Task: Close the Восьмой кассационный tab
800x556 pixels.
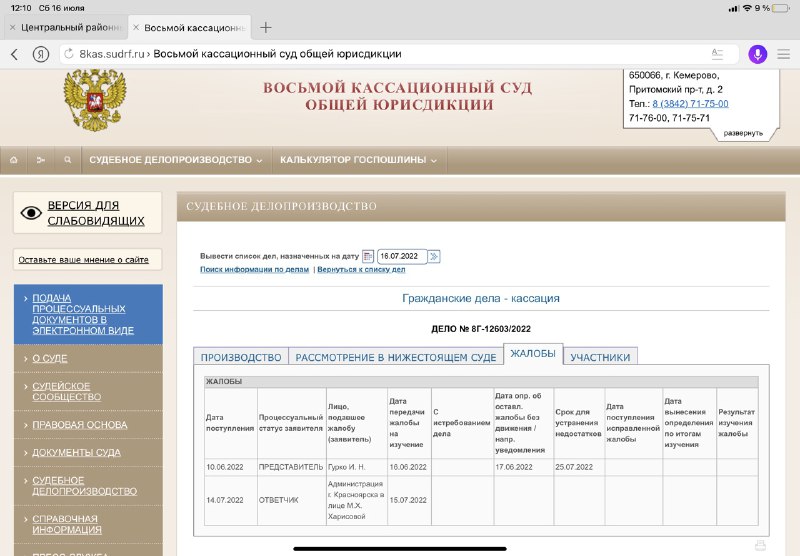Action: [x=136, y=28]
